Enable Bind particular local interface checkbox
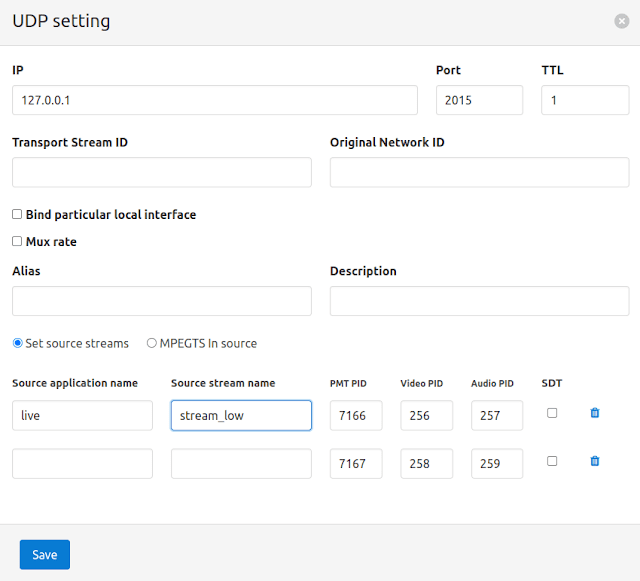This screenshot has width=640, height=581. tap(17, 214)
